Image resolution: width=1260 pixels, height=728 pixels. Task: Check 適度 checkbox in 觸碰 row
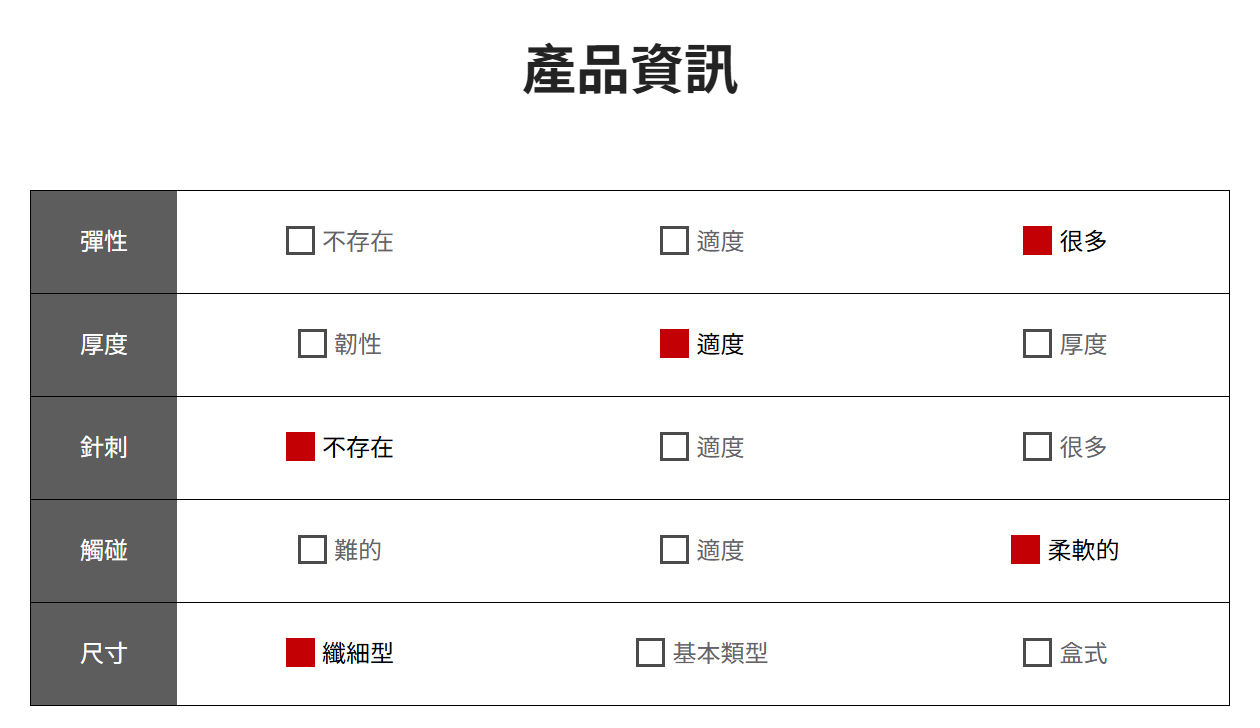tap(674, 550)
